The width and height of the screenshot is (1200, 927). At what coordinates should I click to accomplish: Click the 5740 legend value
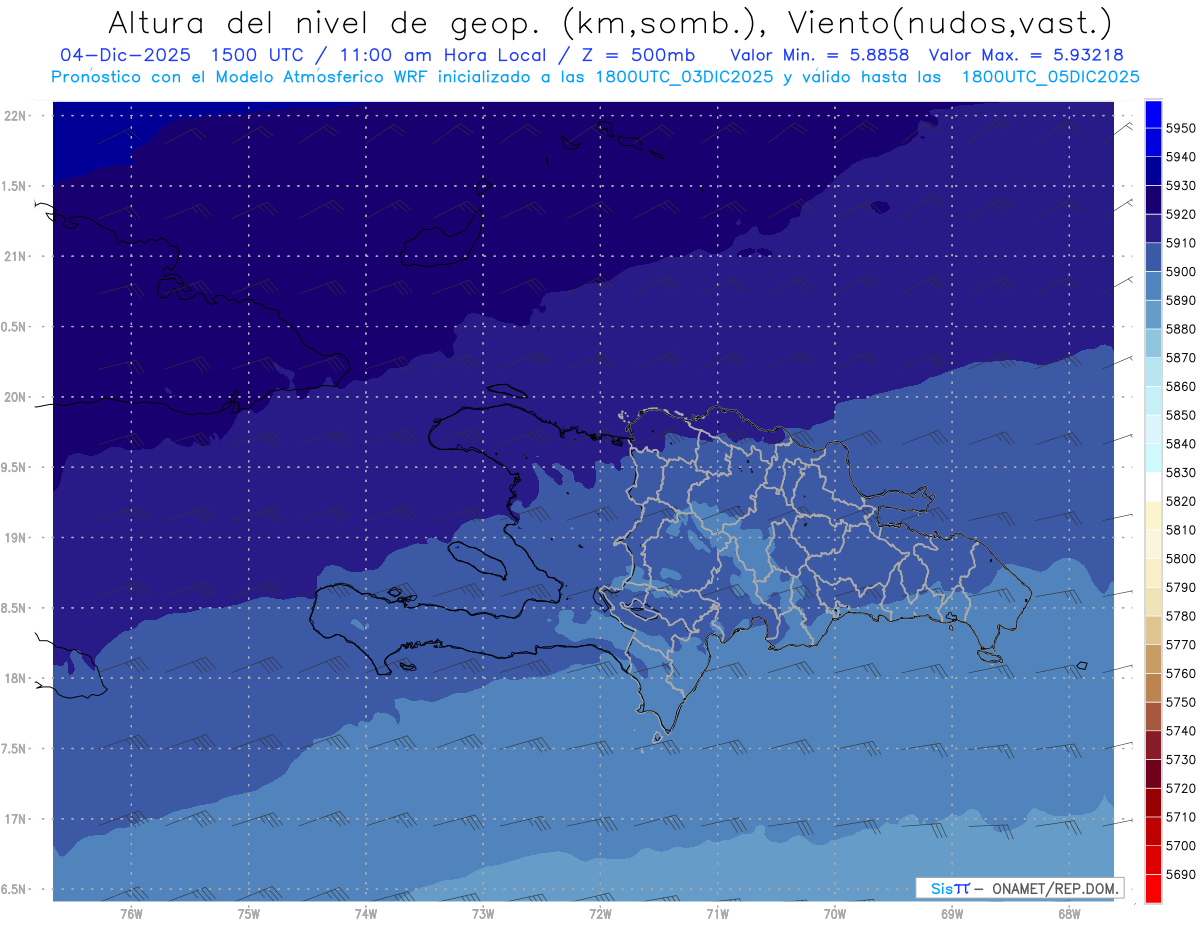click(x=1181, y=731)
